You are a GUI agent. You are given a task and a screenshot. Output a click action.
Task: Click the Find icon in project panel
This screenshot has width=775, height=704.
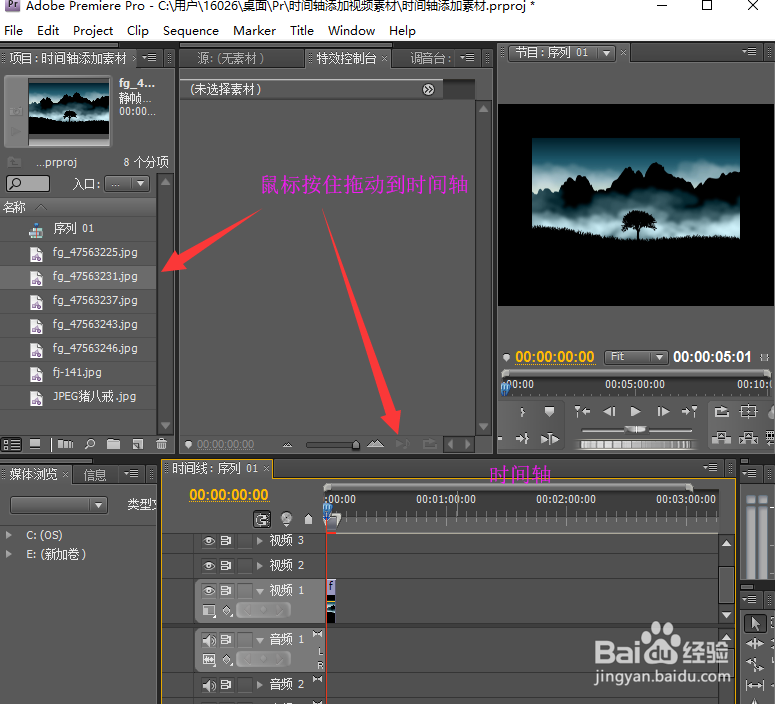tap(89, 444)
